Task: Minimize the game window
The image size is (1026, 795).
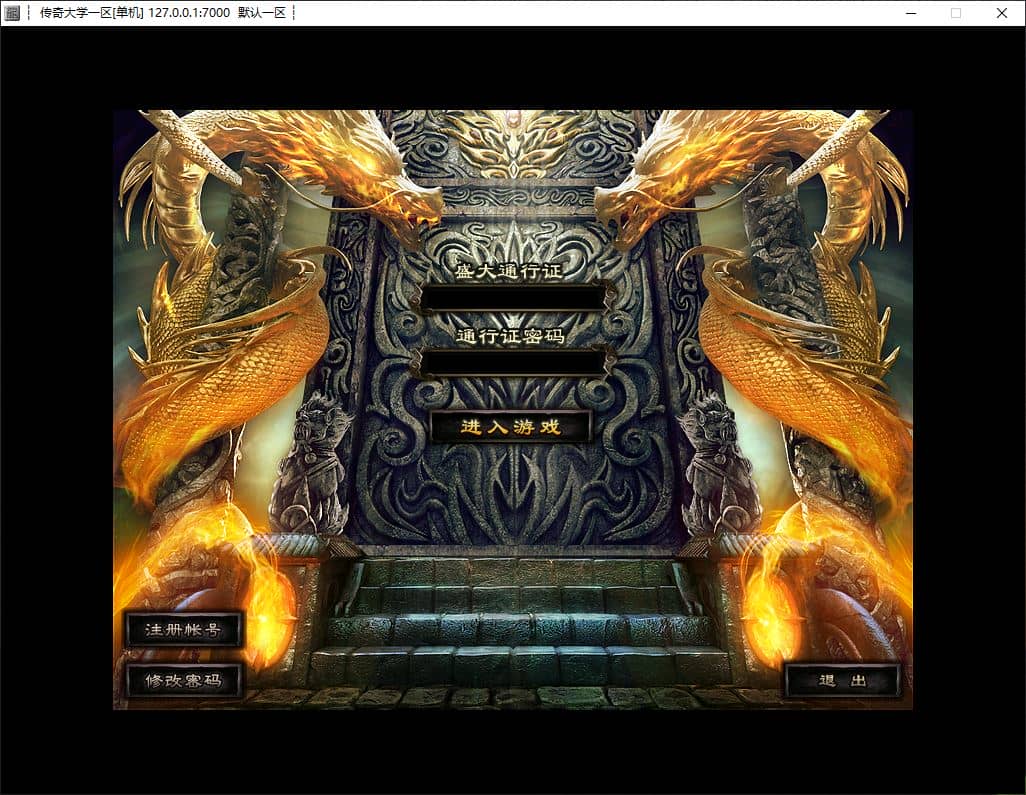Action: (x=911, y=13)
